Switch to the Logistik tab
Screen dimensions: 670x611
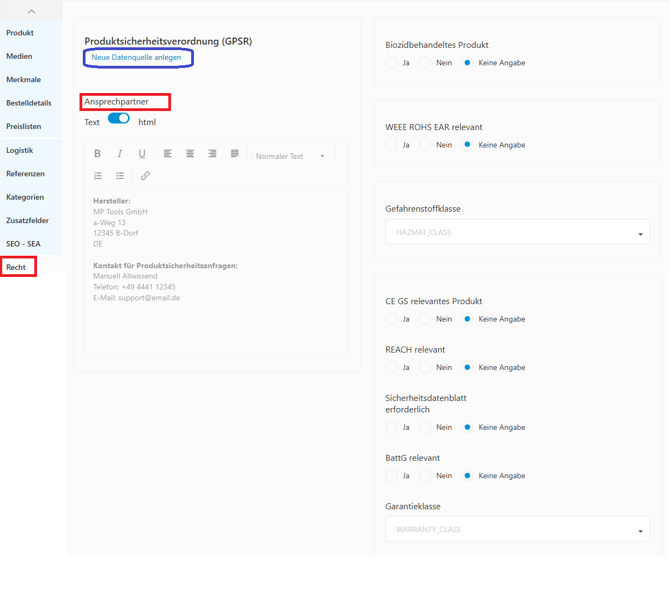[x=20, y=150]
